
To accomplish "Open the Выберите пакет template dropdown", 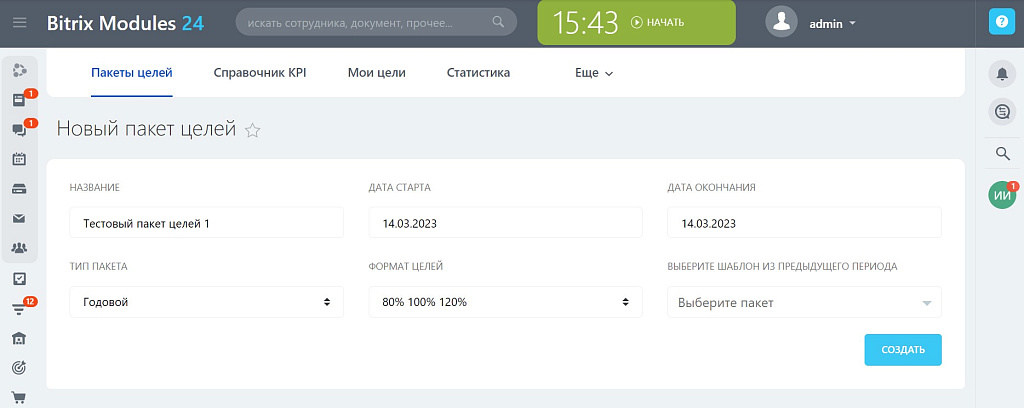I will click(x=804, y=302).
